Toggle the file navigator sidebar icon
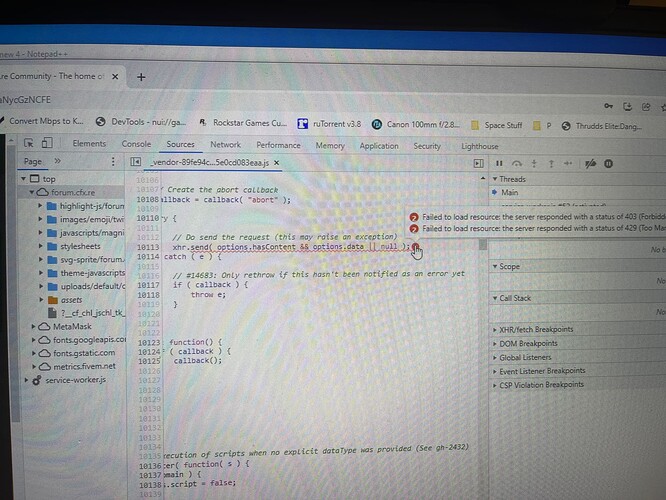Image resolution: width=666 pixels, height=500 pixels. [x=135, y=162]
